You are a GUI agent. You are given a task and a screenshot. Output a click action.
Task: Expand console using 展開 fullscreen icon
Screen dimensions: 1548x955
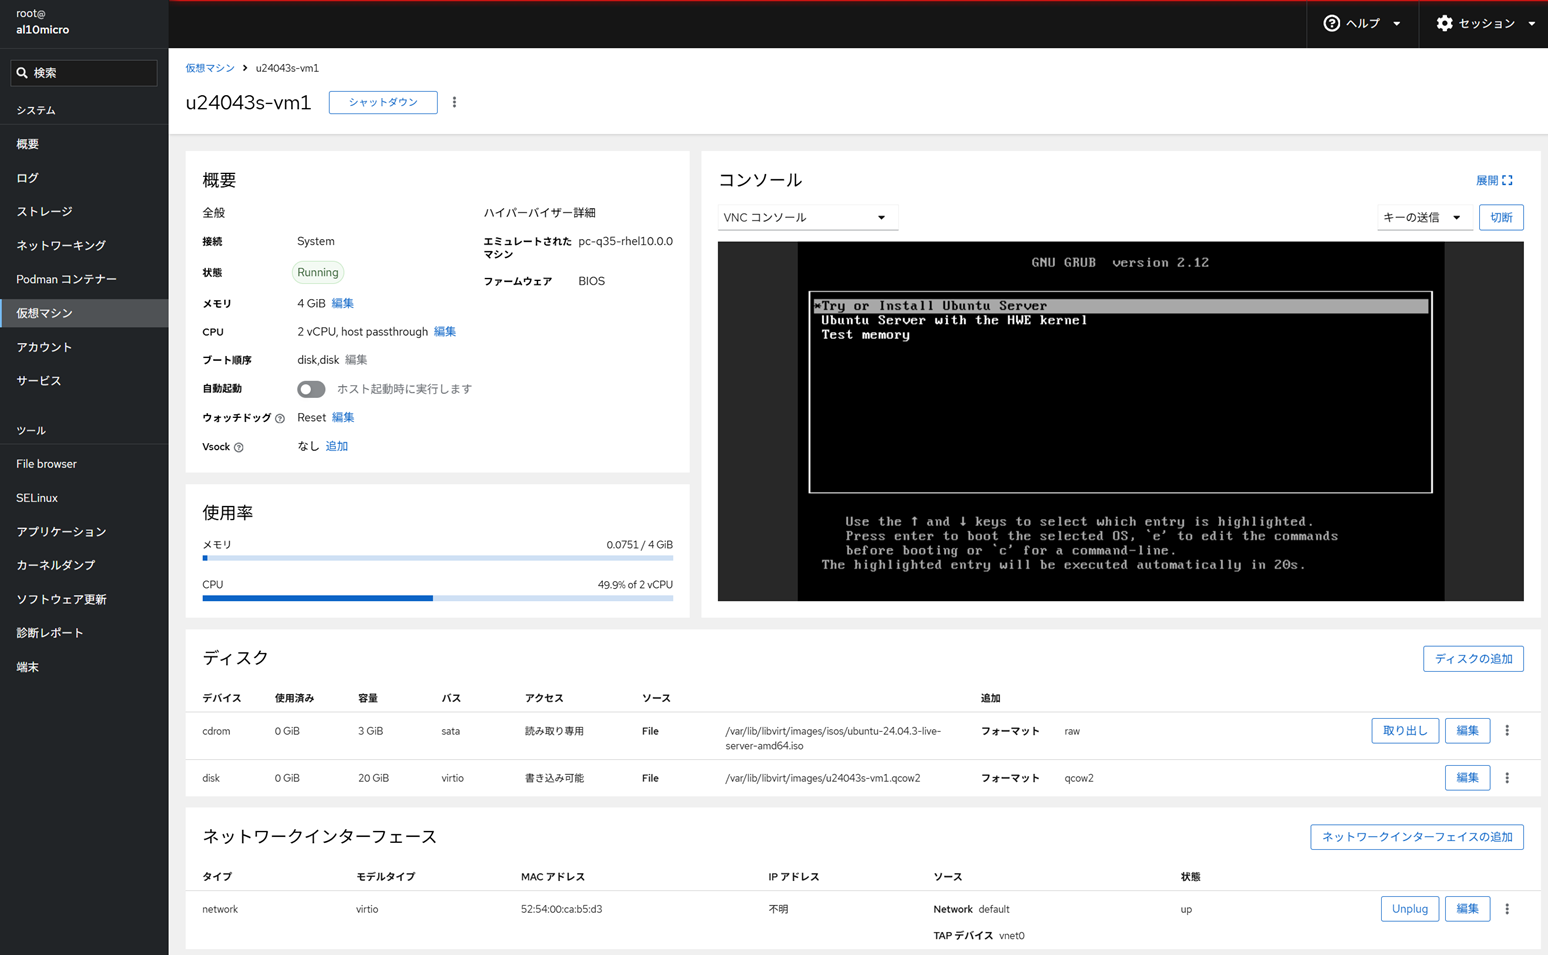1507,181
